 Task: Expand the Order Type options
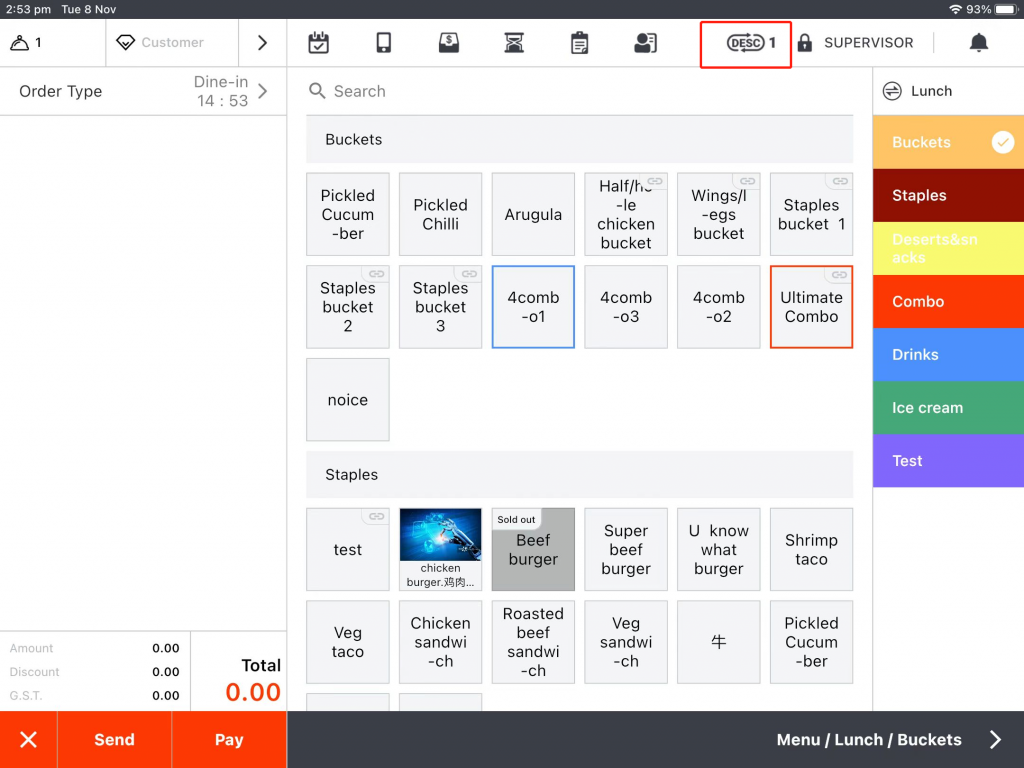[x=143, y=91]
